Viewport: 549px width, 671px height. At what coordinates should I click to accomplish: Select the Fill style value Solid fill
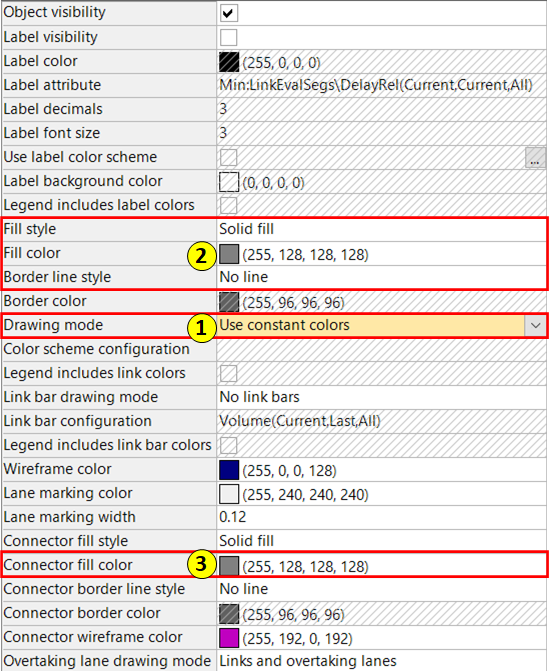pos(246,229)
